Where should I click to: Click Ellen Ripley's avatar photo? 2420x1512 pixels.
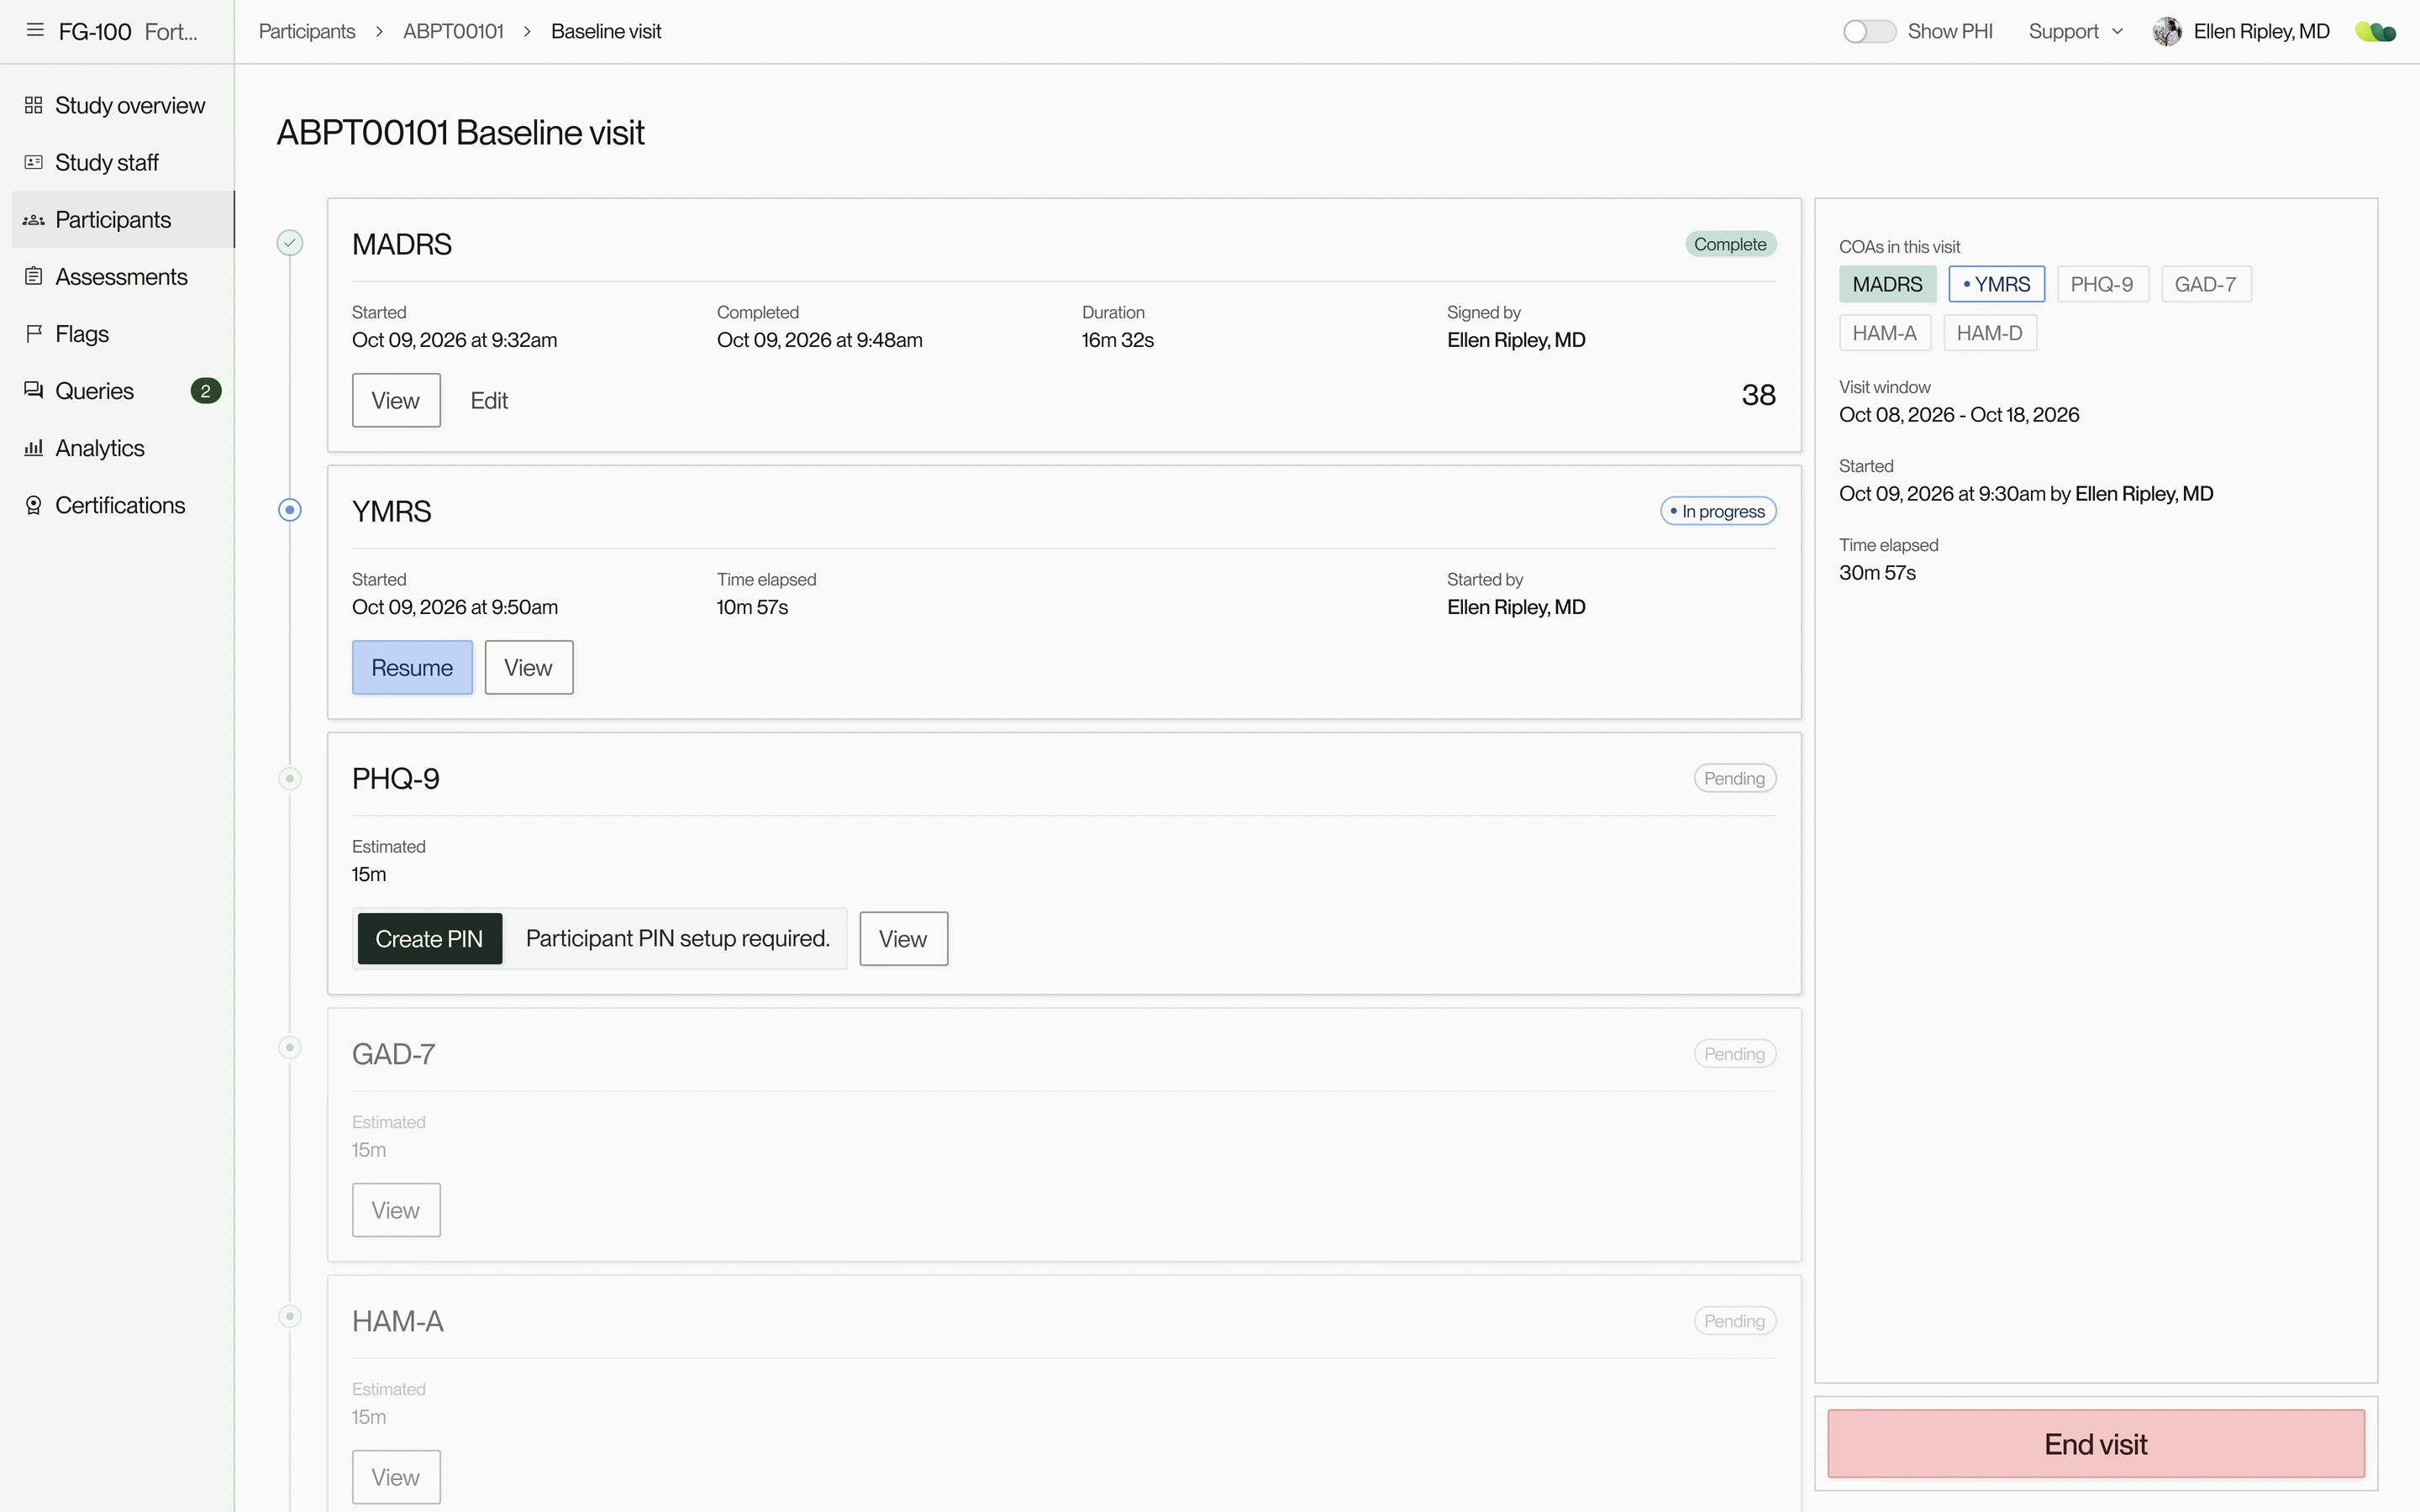click(x=2167, y=31)
